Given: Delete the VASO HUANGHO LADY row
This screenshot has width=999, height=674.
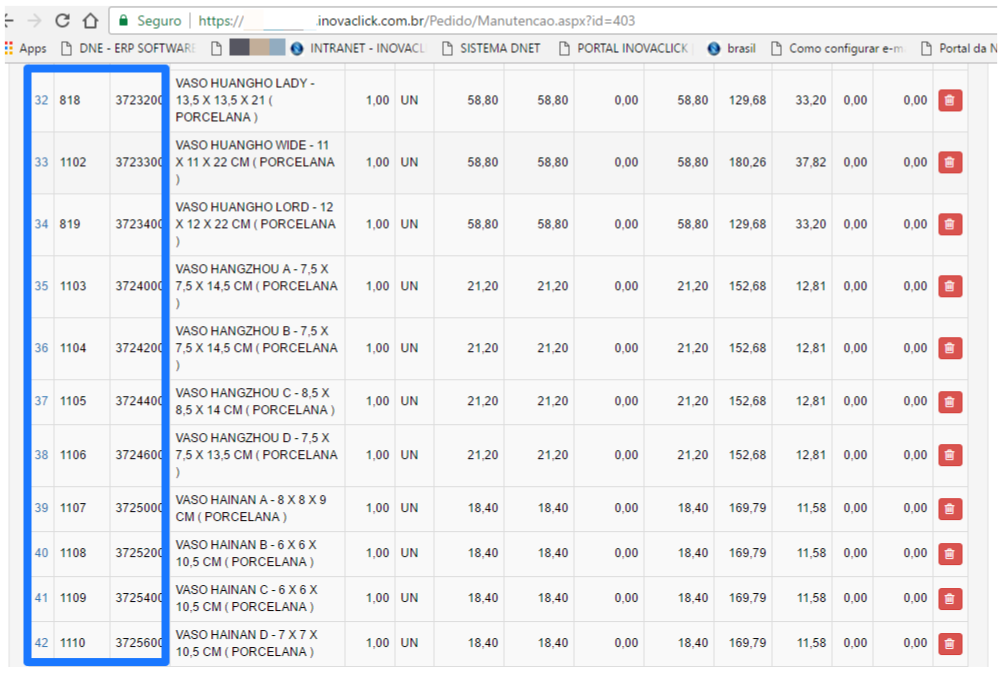Looking at the screenshot, I should [949, 100].
